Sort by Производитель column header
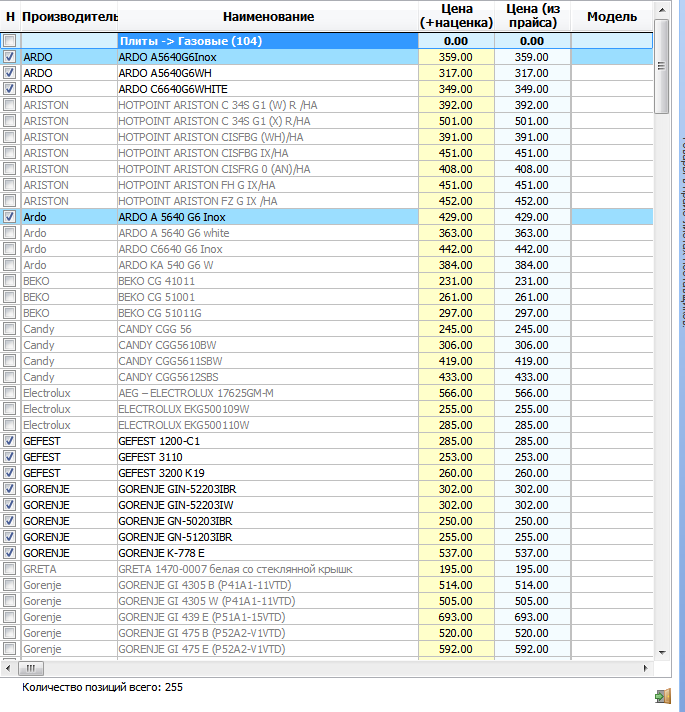Viewport: 685px width, 712px height. (69, 16)
